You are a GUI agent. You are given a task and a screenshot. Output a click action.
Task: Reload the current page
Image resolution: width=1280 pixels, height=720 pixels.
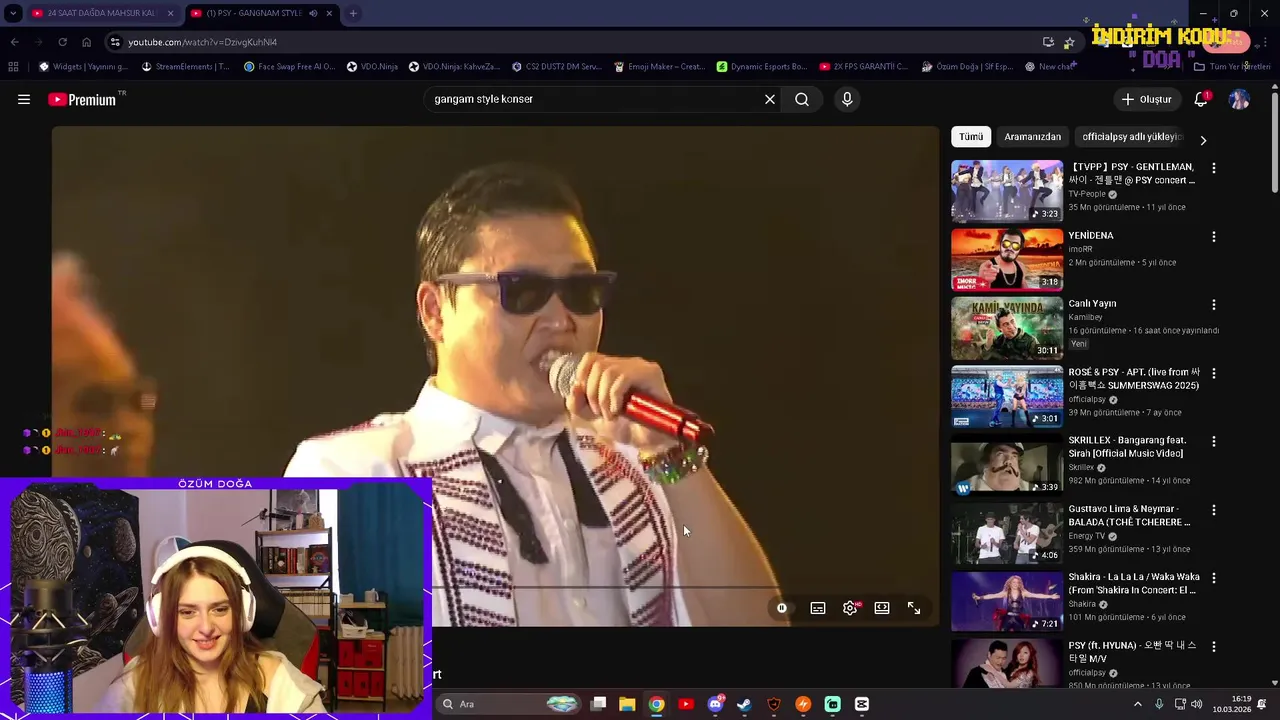62,42
